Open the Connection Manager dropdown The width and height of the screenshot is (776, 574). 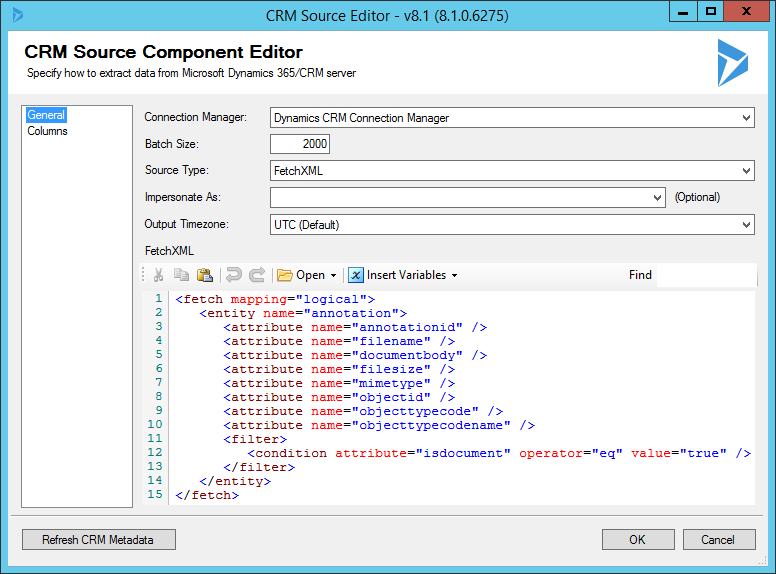coord(746,118)
